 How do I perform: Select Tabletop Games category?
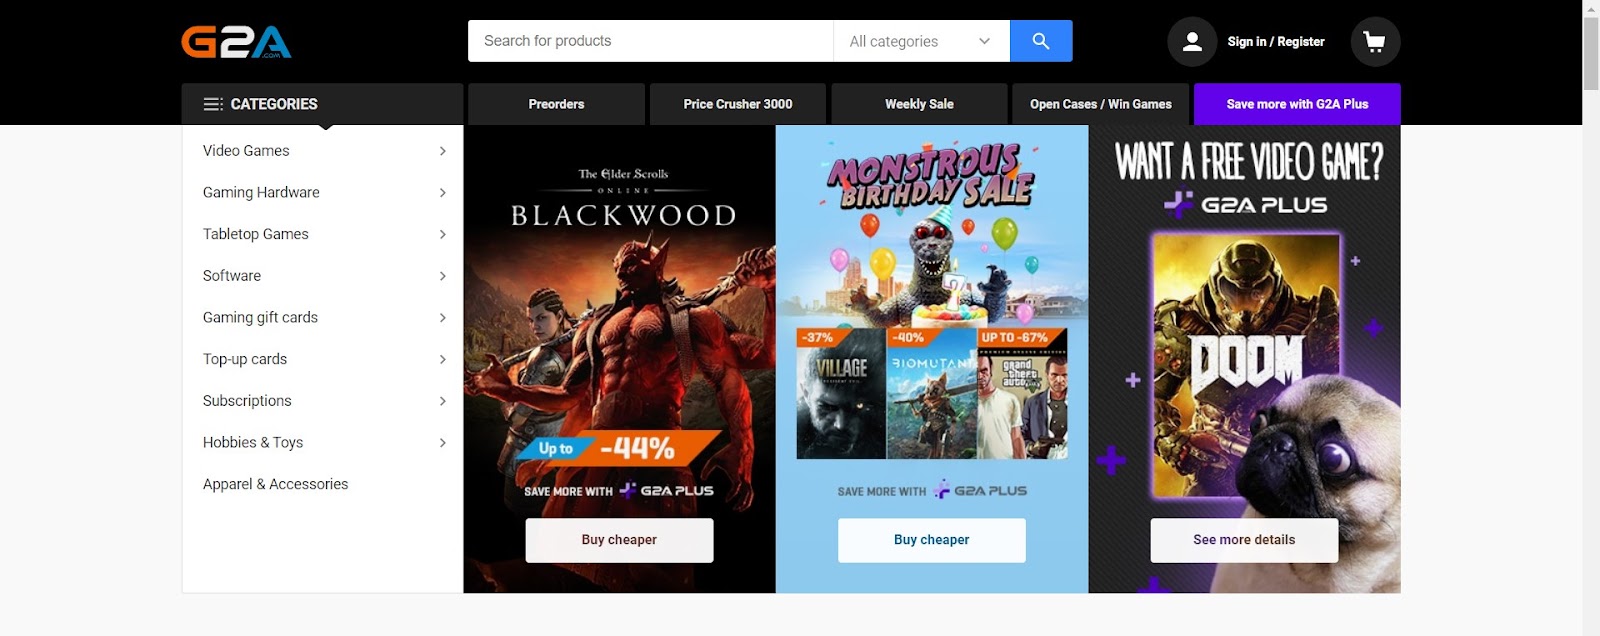(x=256, y=234)
